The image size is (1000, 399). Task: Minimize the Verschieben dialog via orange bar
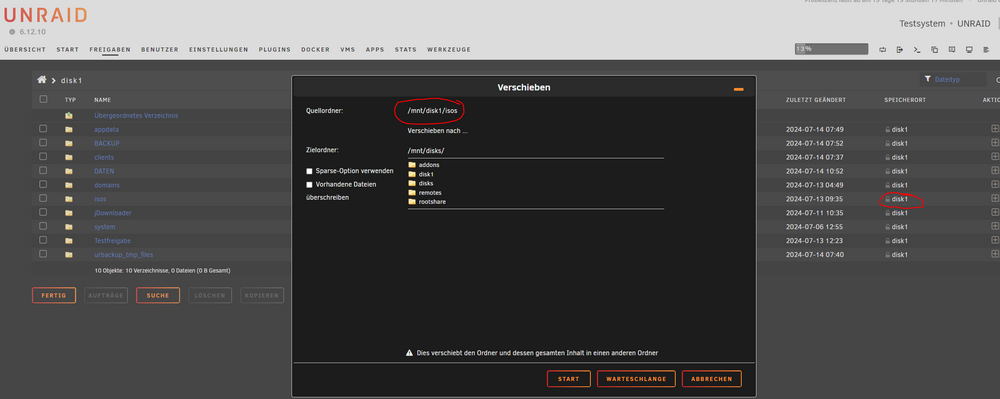739,89
